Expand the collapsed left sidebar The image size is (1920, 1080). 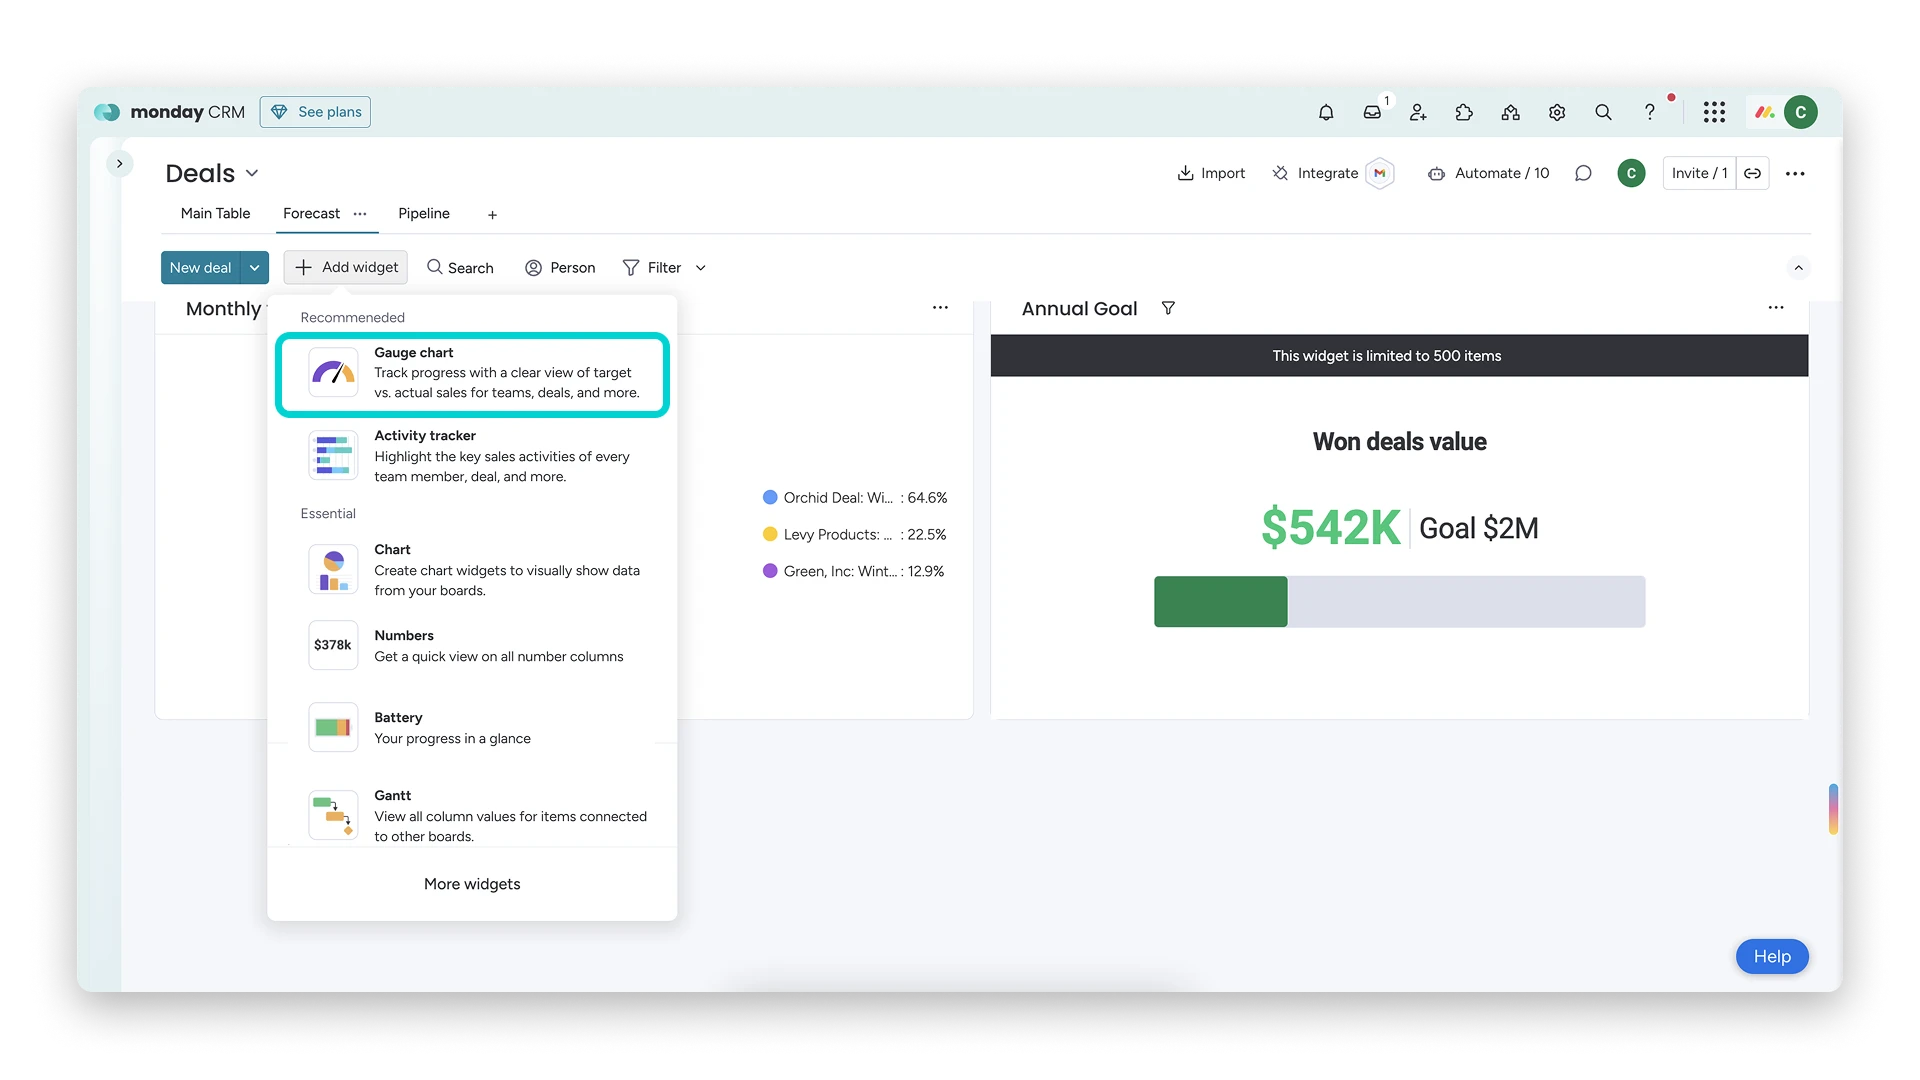tap(120, 163)
